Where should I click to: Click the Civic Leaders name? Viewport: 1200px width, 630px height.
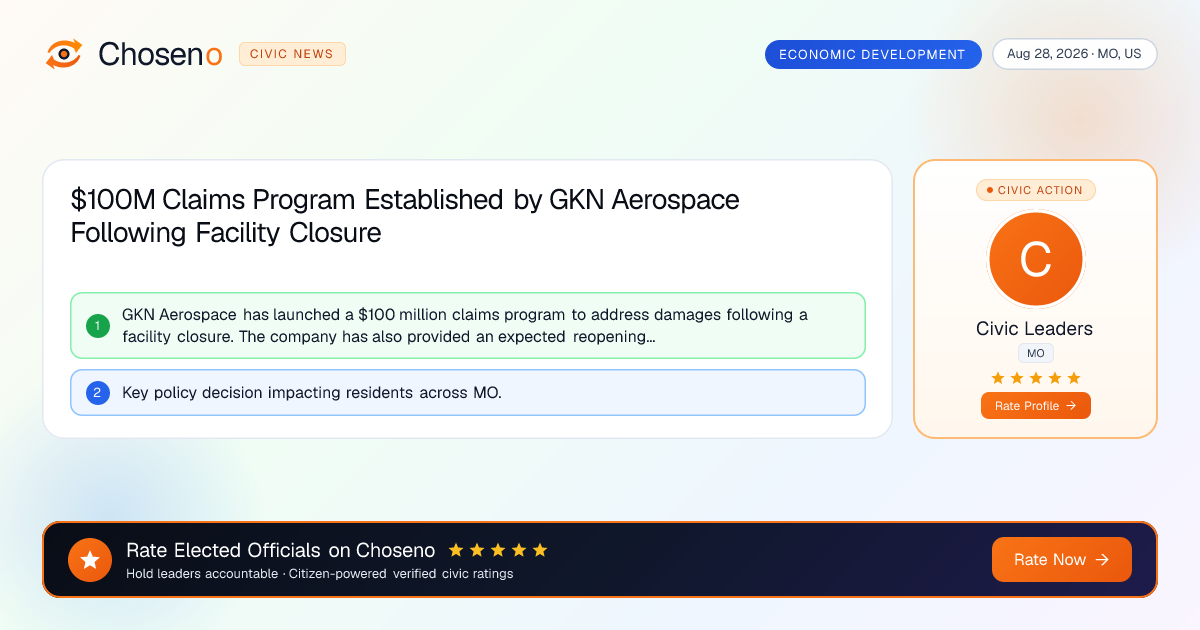[x=1035, y=329]
